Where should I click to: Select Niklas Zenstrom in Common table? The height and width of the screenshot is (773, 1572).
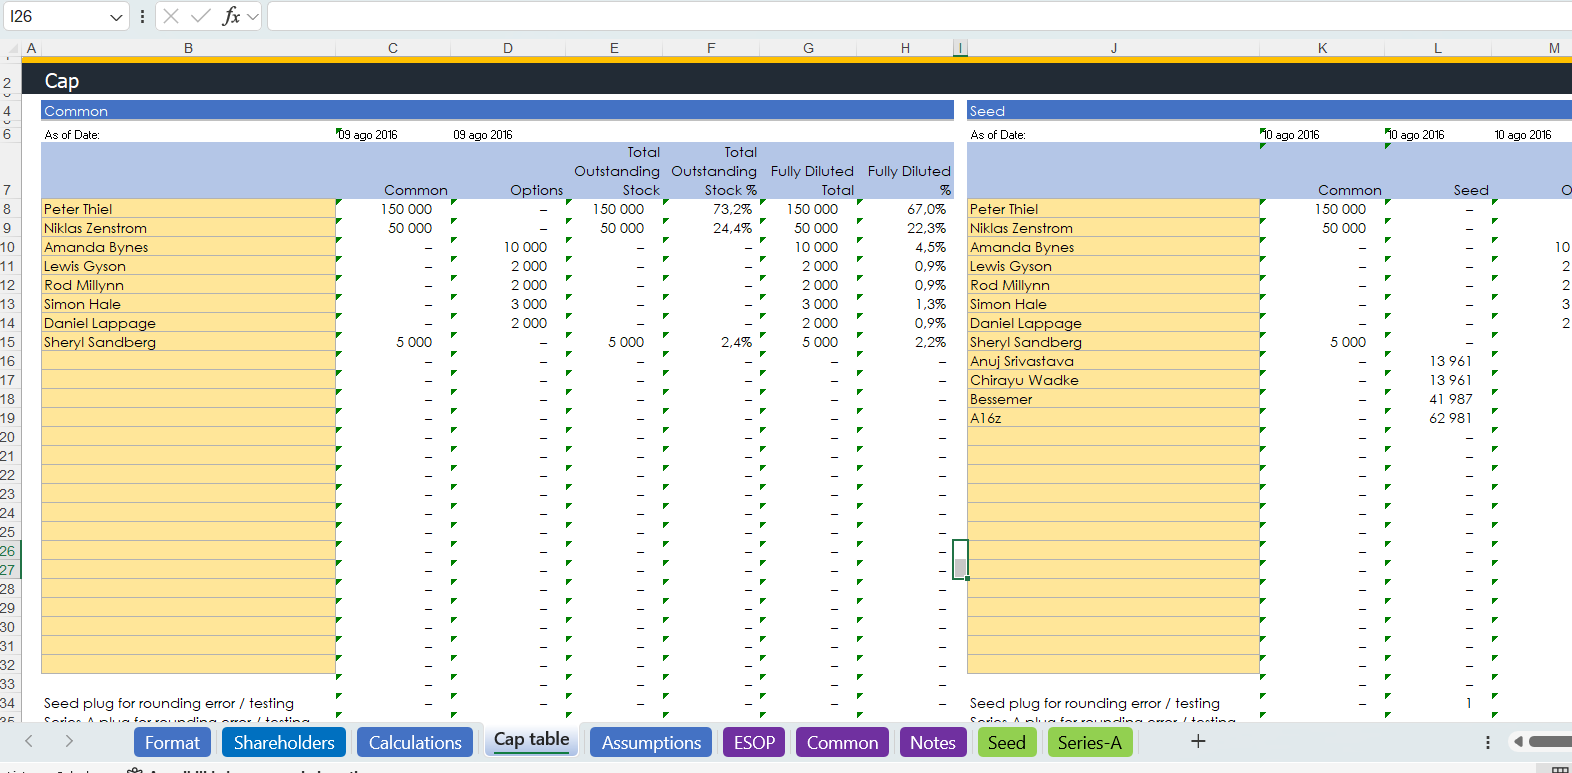tap(188, 228)
